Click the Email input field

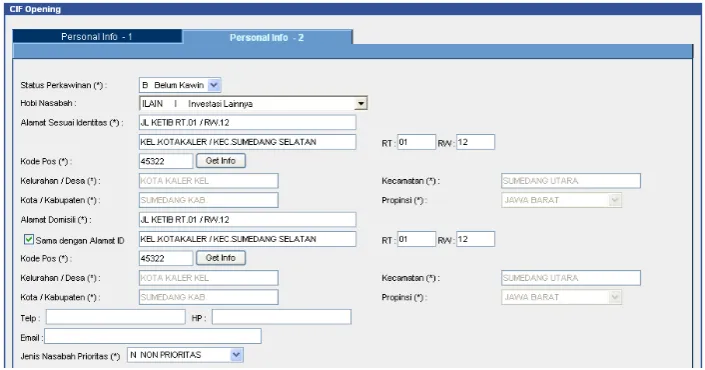153,336
